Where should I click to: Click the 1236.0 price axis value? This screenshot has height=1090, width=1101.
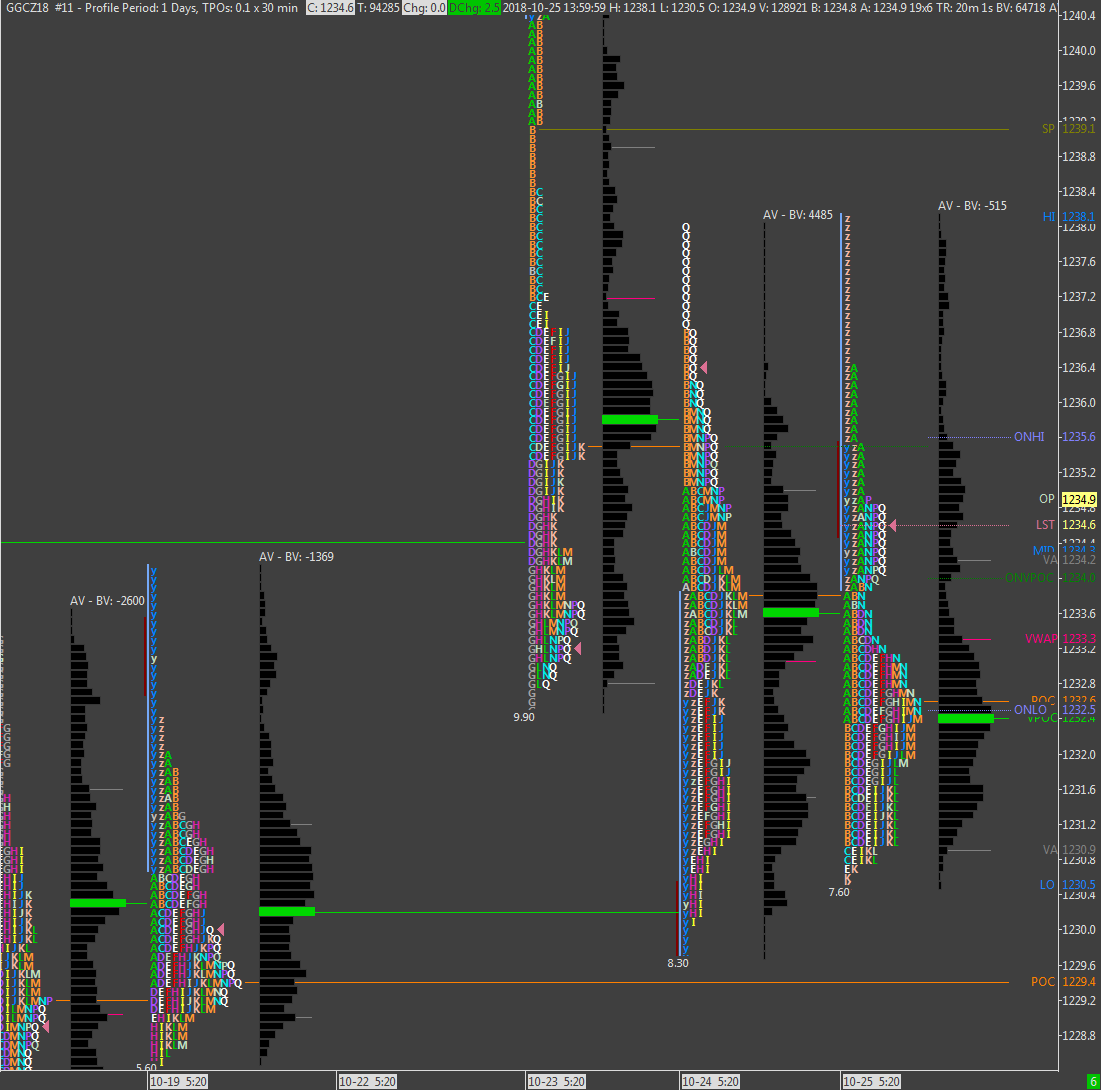point(1079,402)
